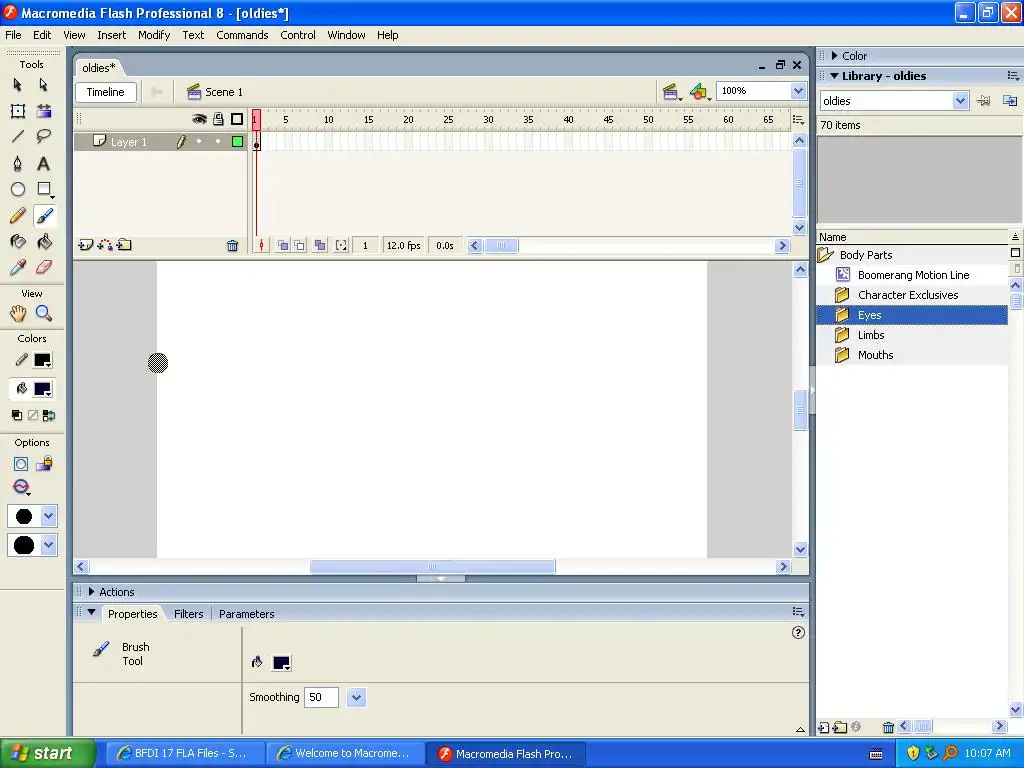Toggle Onion Skin Outlines button
The image size is (1024, 768).
(x=300, y=246)
